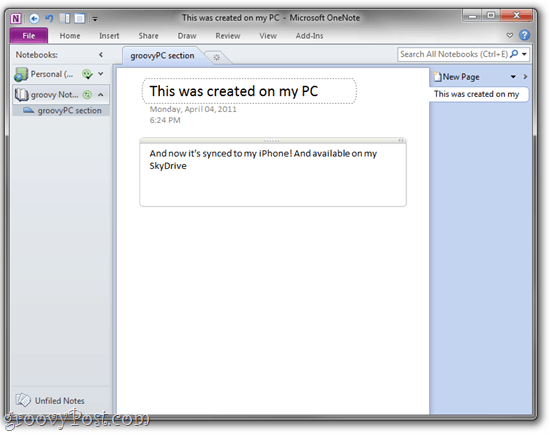
Task: Switch to the Insert ribbon tab
Action: pyautogui.click(x=109, y=36)
